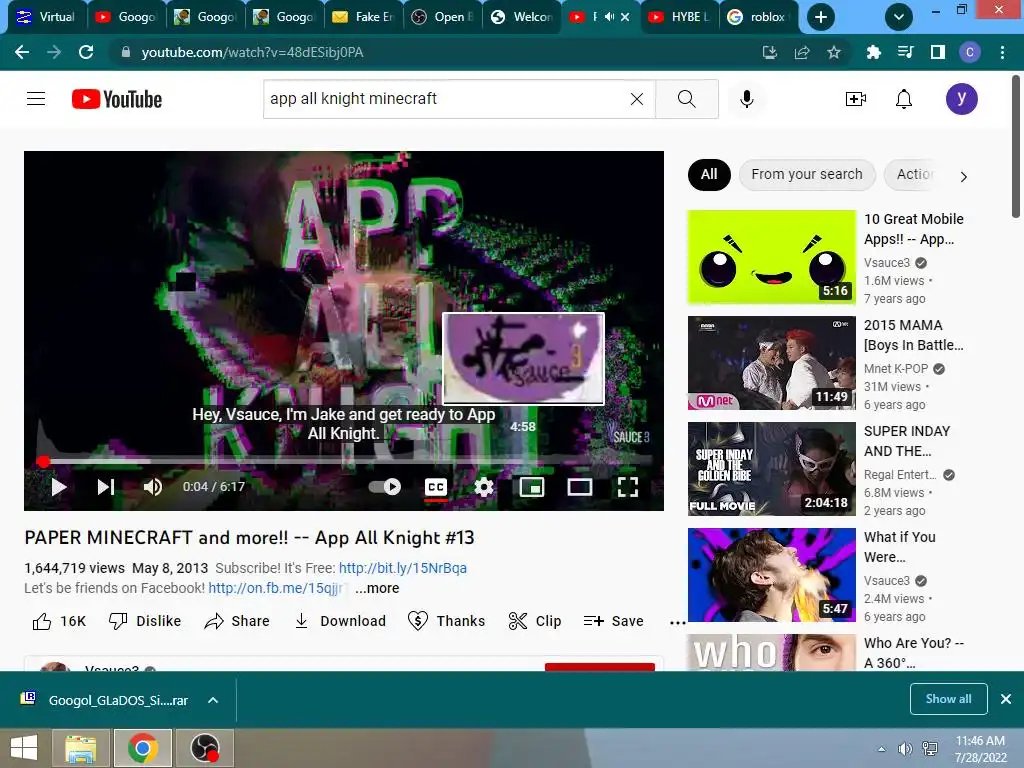The width and height of the screenshot is (1024, 768).
Task: Share the video
Action: [x=236, y=621]
